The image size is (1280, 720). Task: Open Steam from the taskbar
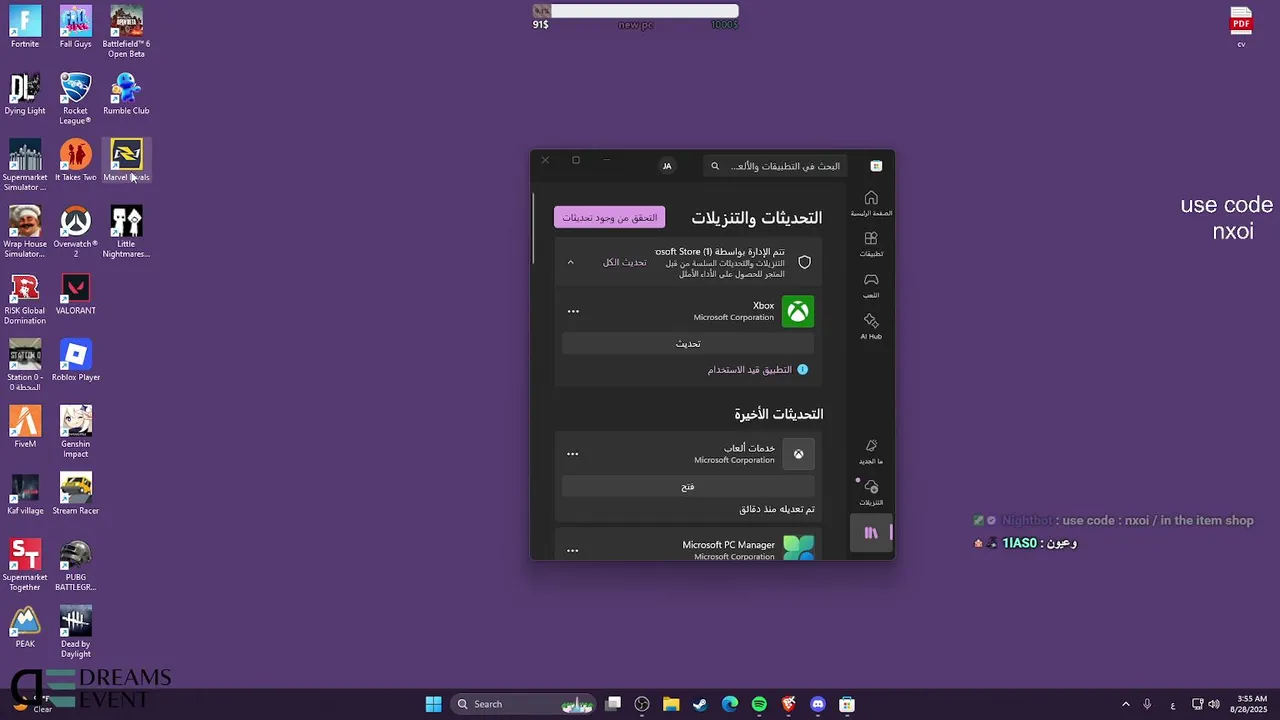[700, 704]
